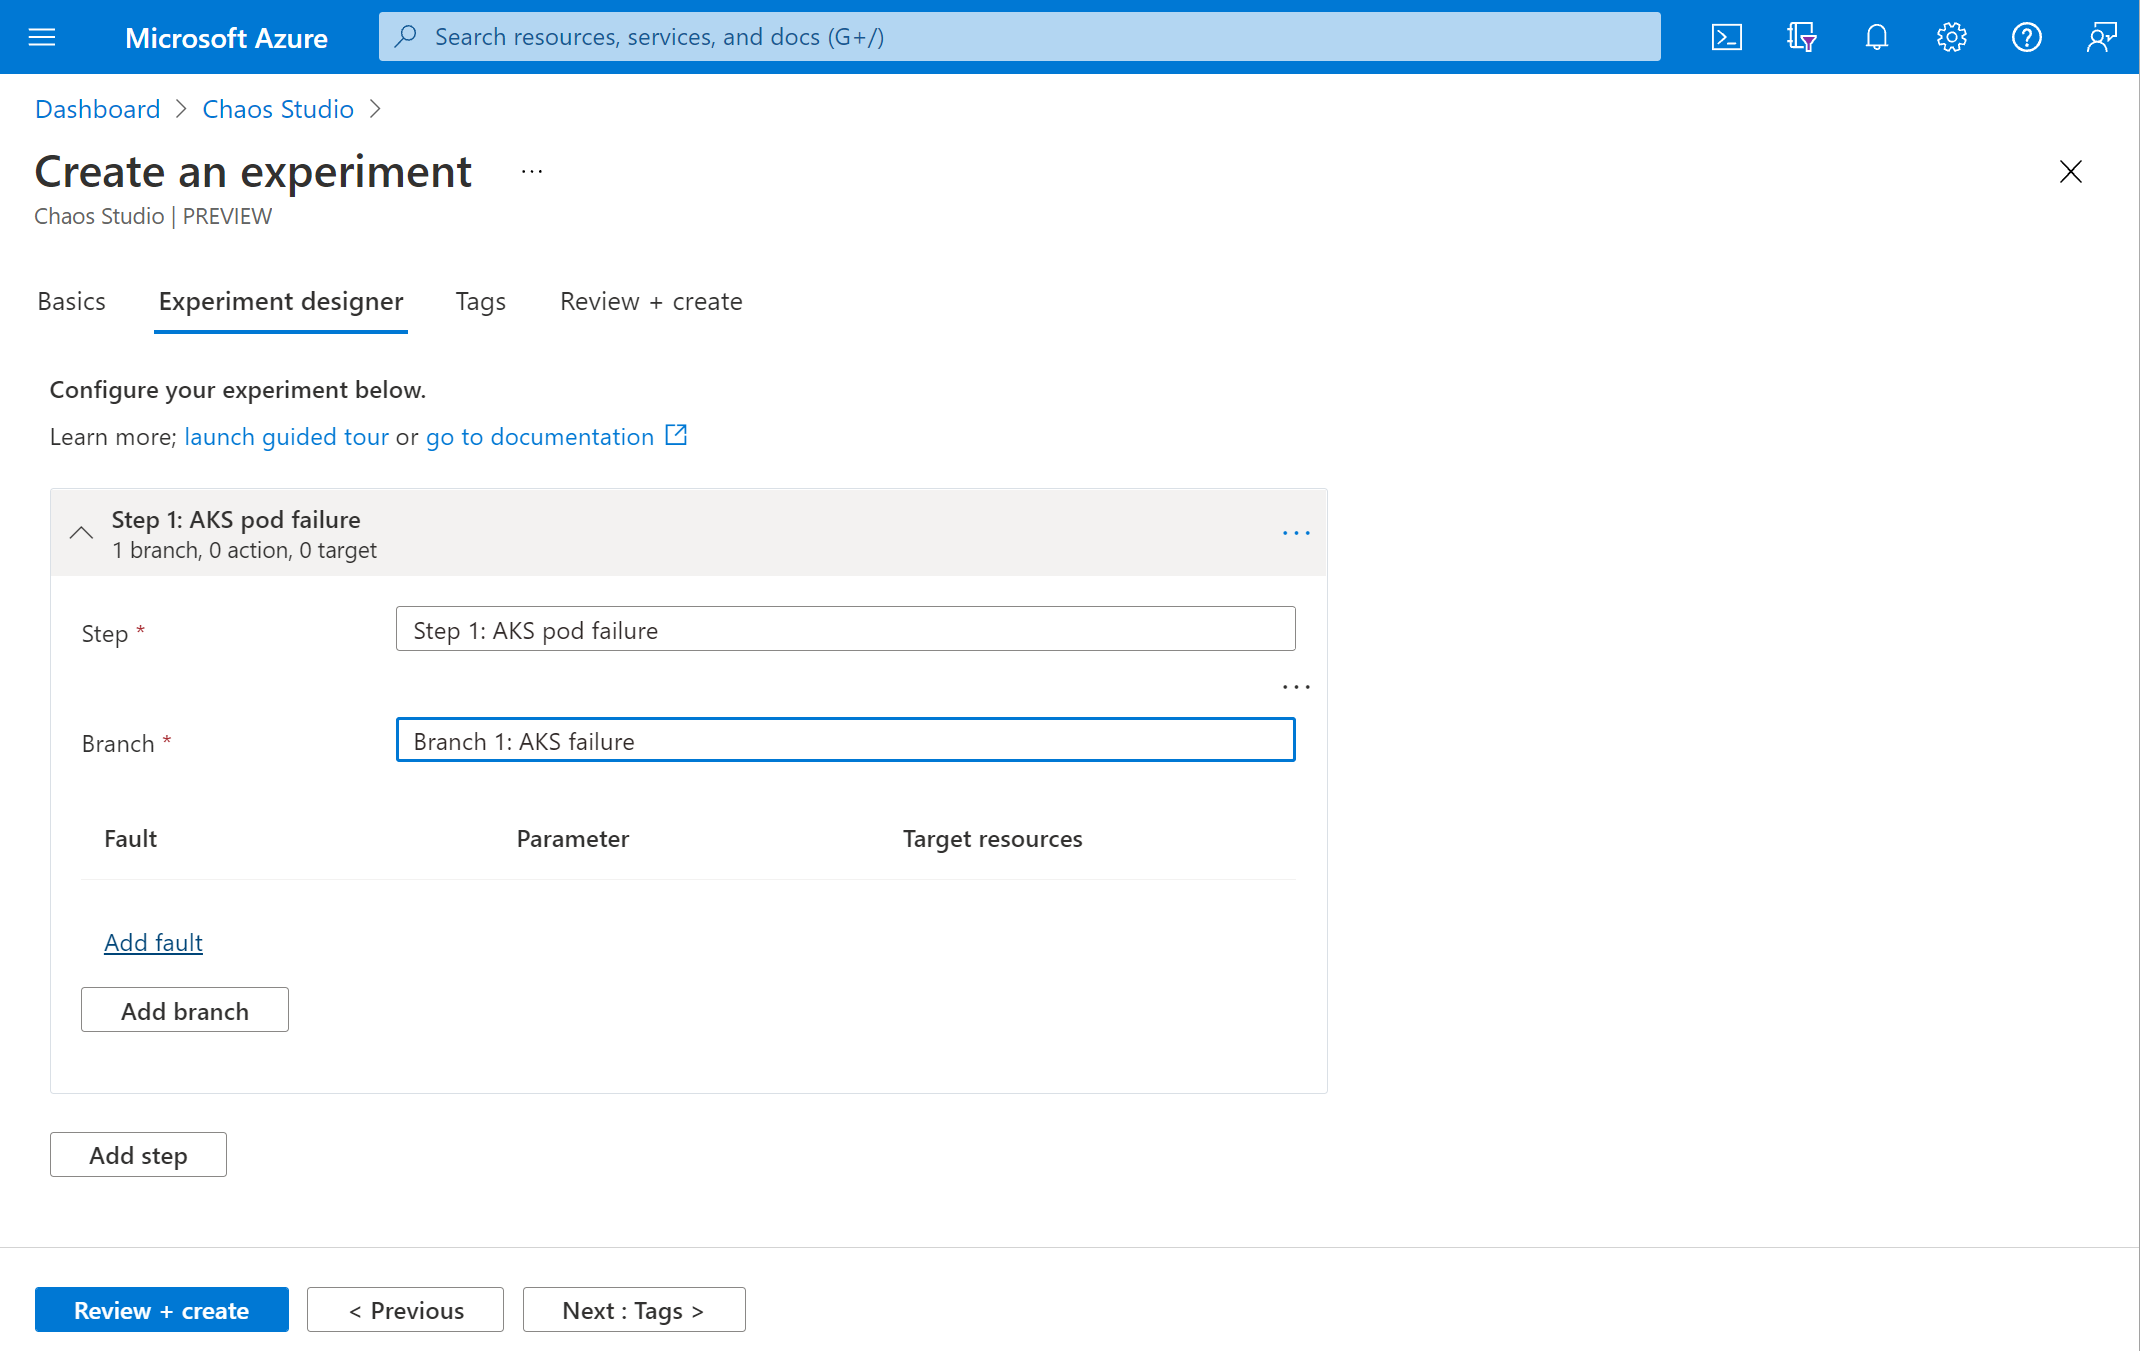Click the portal menu hamburger icon
The width and height of the screenshot is (2140, 1351).
click(x=44, y=34)
